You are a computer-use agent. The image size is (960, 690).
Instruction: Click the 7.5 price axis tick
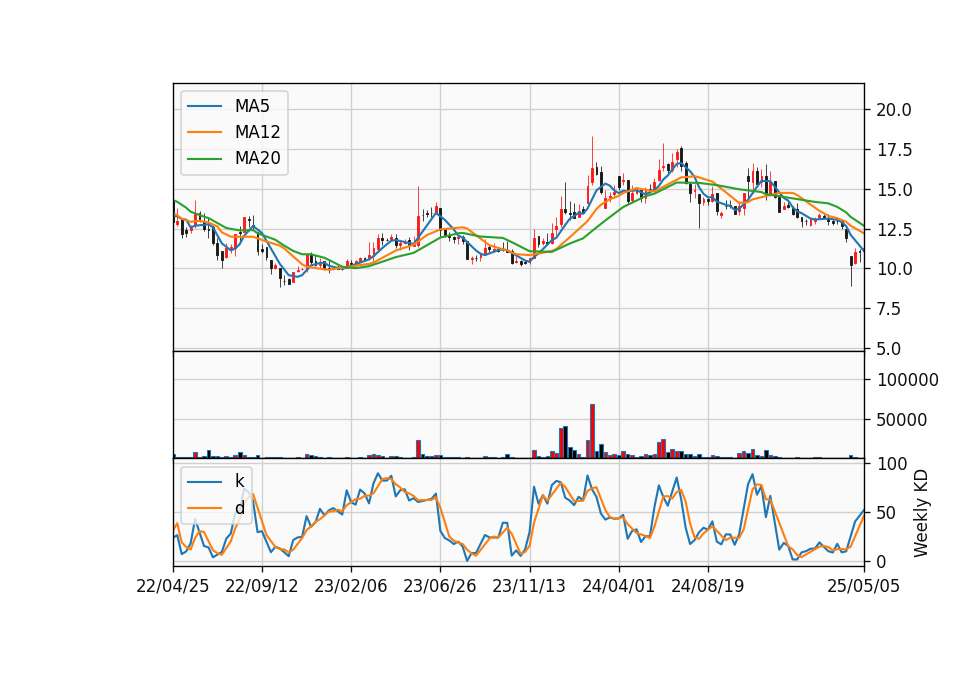pyautogui.click(x=889, y=309)
